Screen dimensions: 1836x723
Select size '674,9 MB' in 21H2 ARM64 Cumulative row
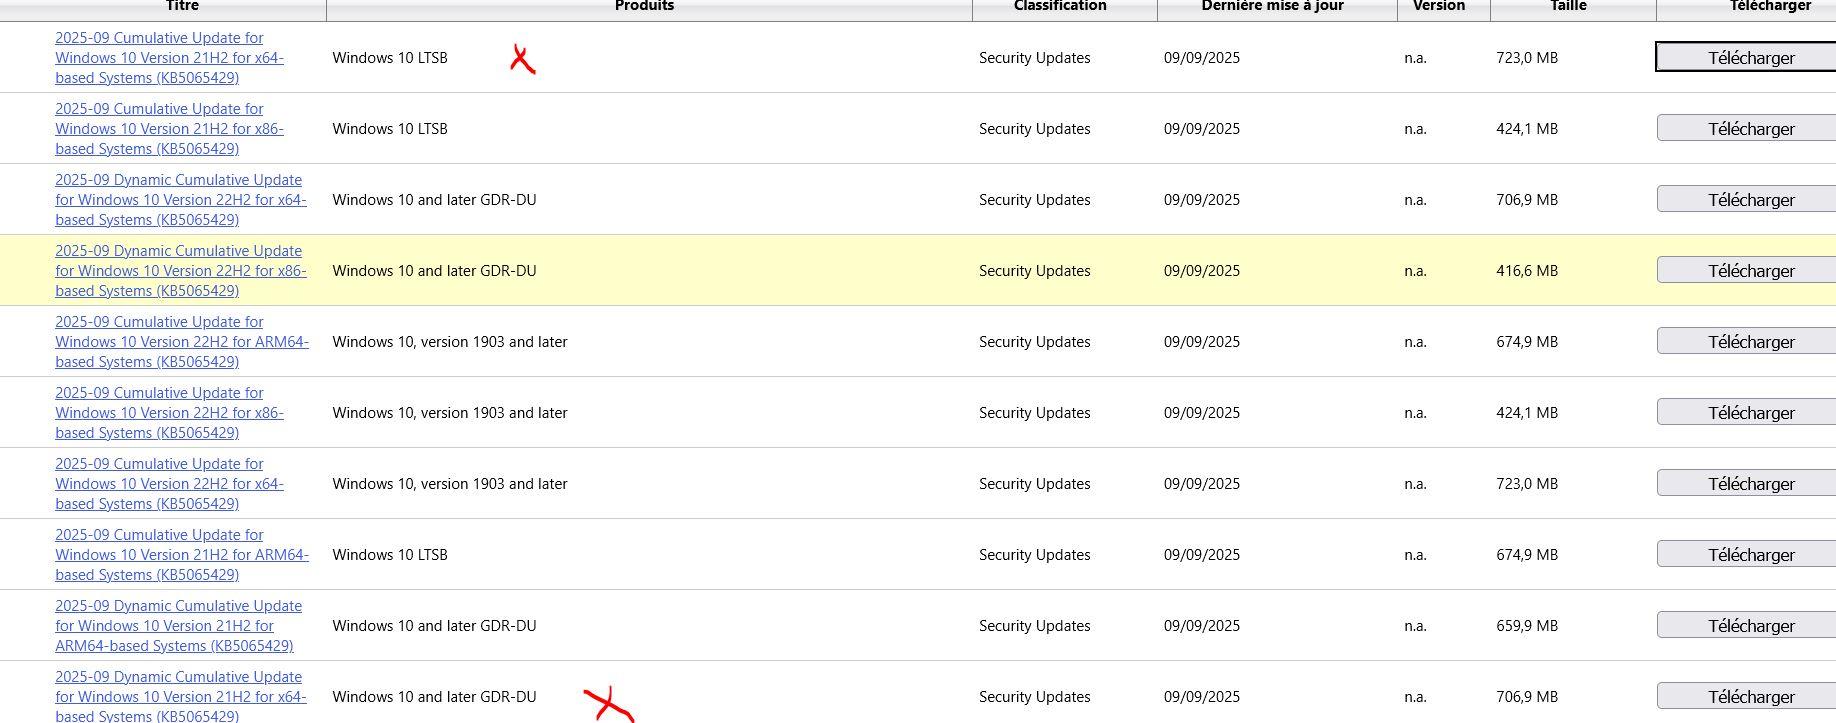(1527, 555)
